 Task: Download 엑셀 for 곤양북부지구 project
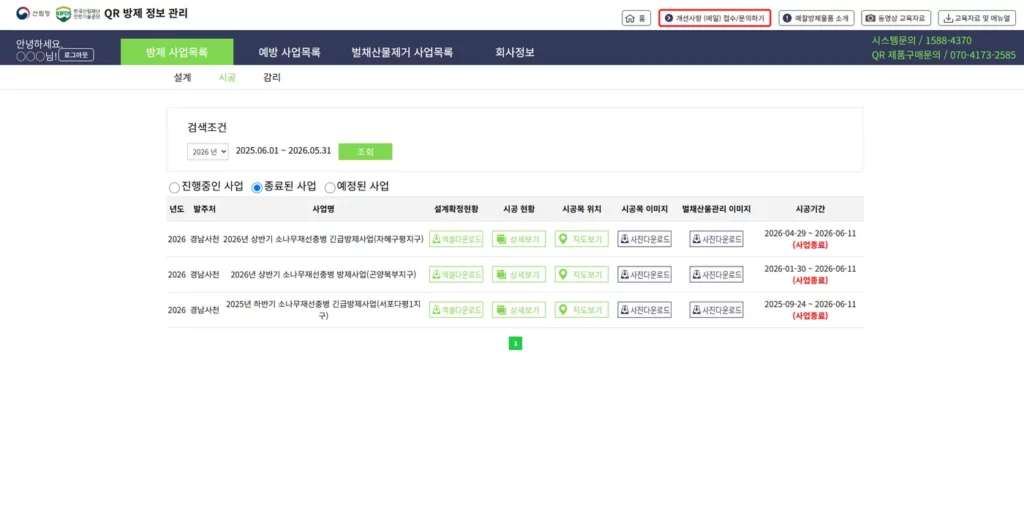click(x=456, y=274)
